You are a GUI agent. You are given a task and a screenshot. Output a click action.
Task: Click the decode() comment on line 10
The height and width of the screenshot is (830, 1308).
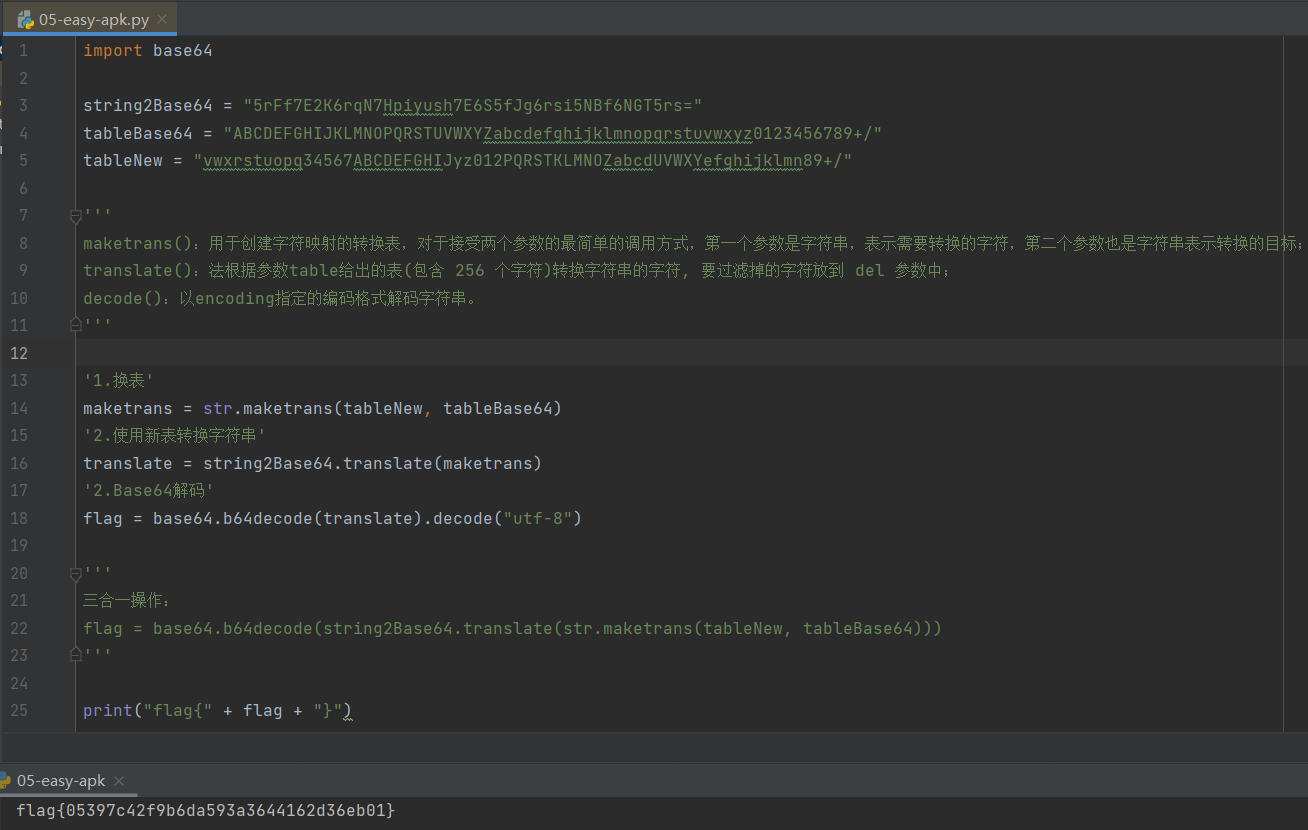coord(280,298)
